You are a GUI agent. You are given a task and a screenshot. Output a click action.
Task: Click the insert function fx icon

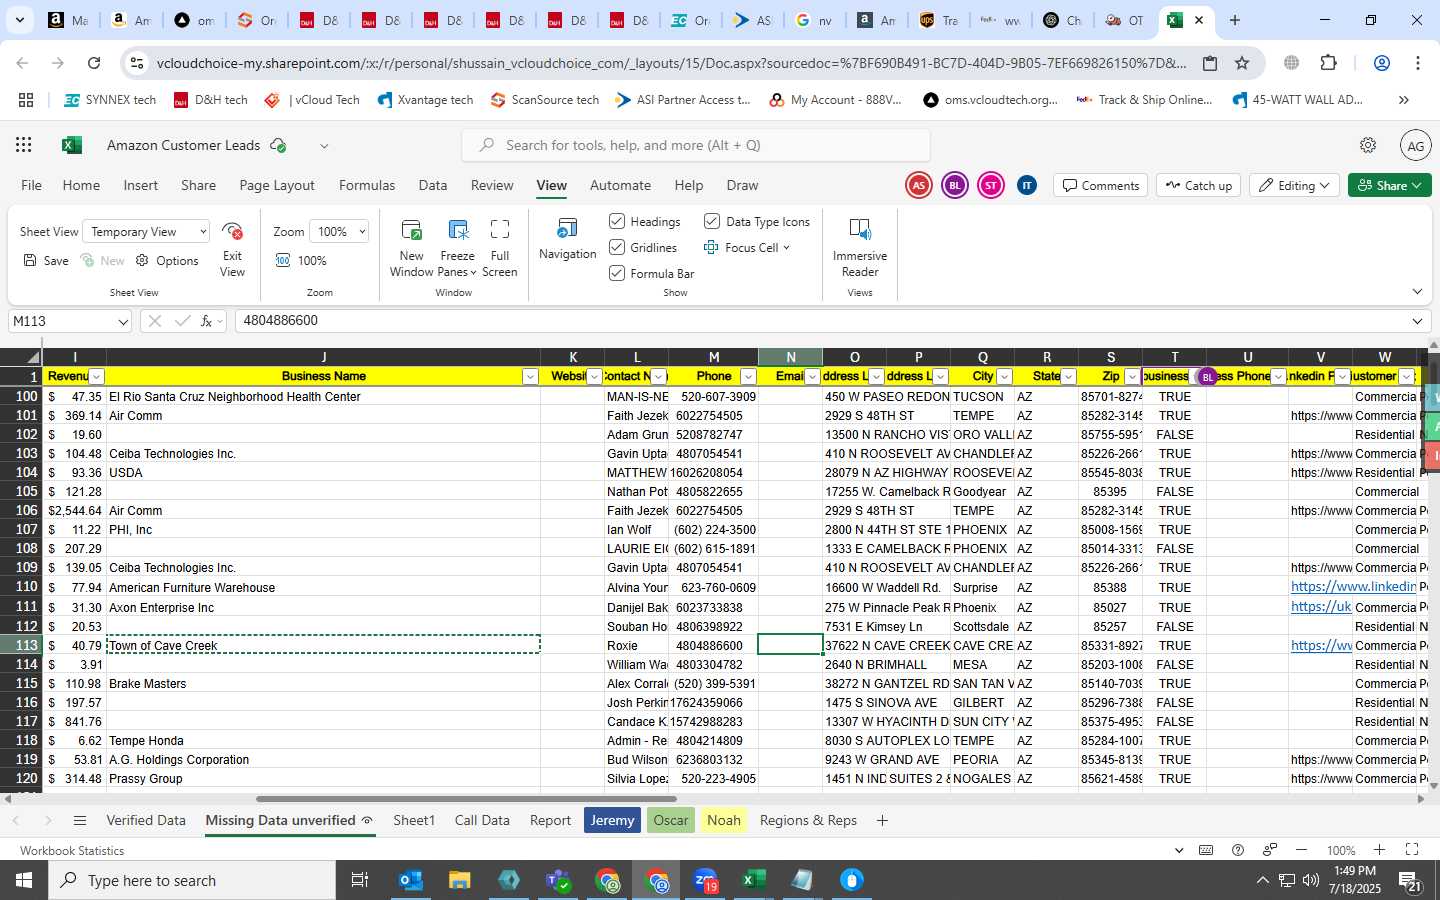[207, 321]
